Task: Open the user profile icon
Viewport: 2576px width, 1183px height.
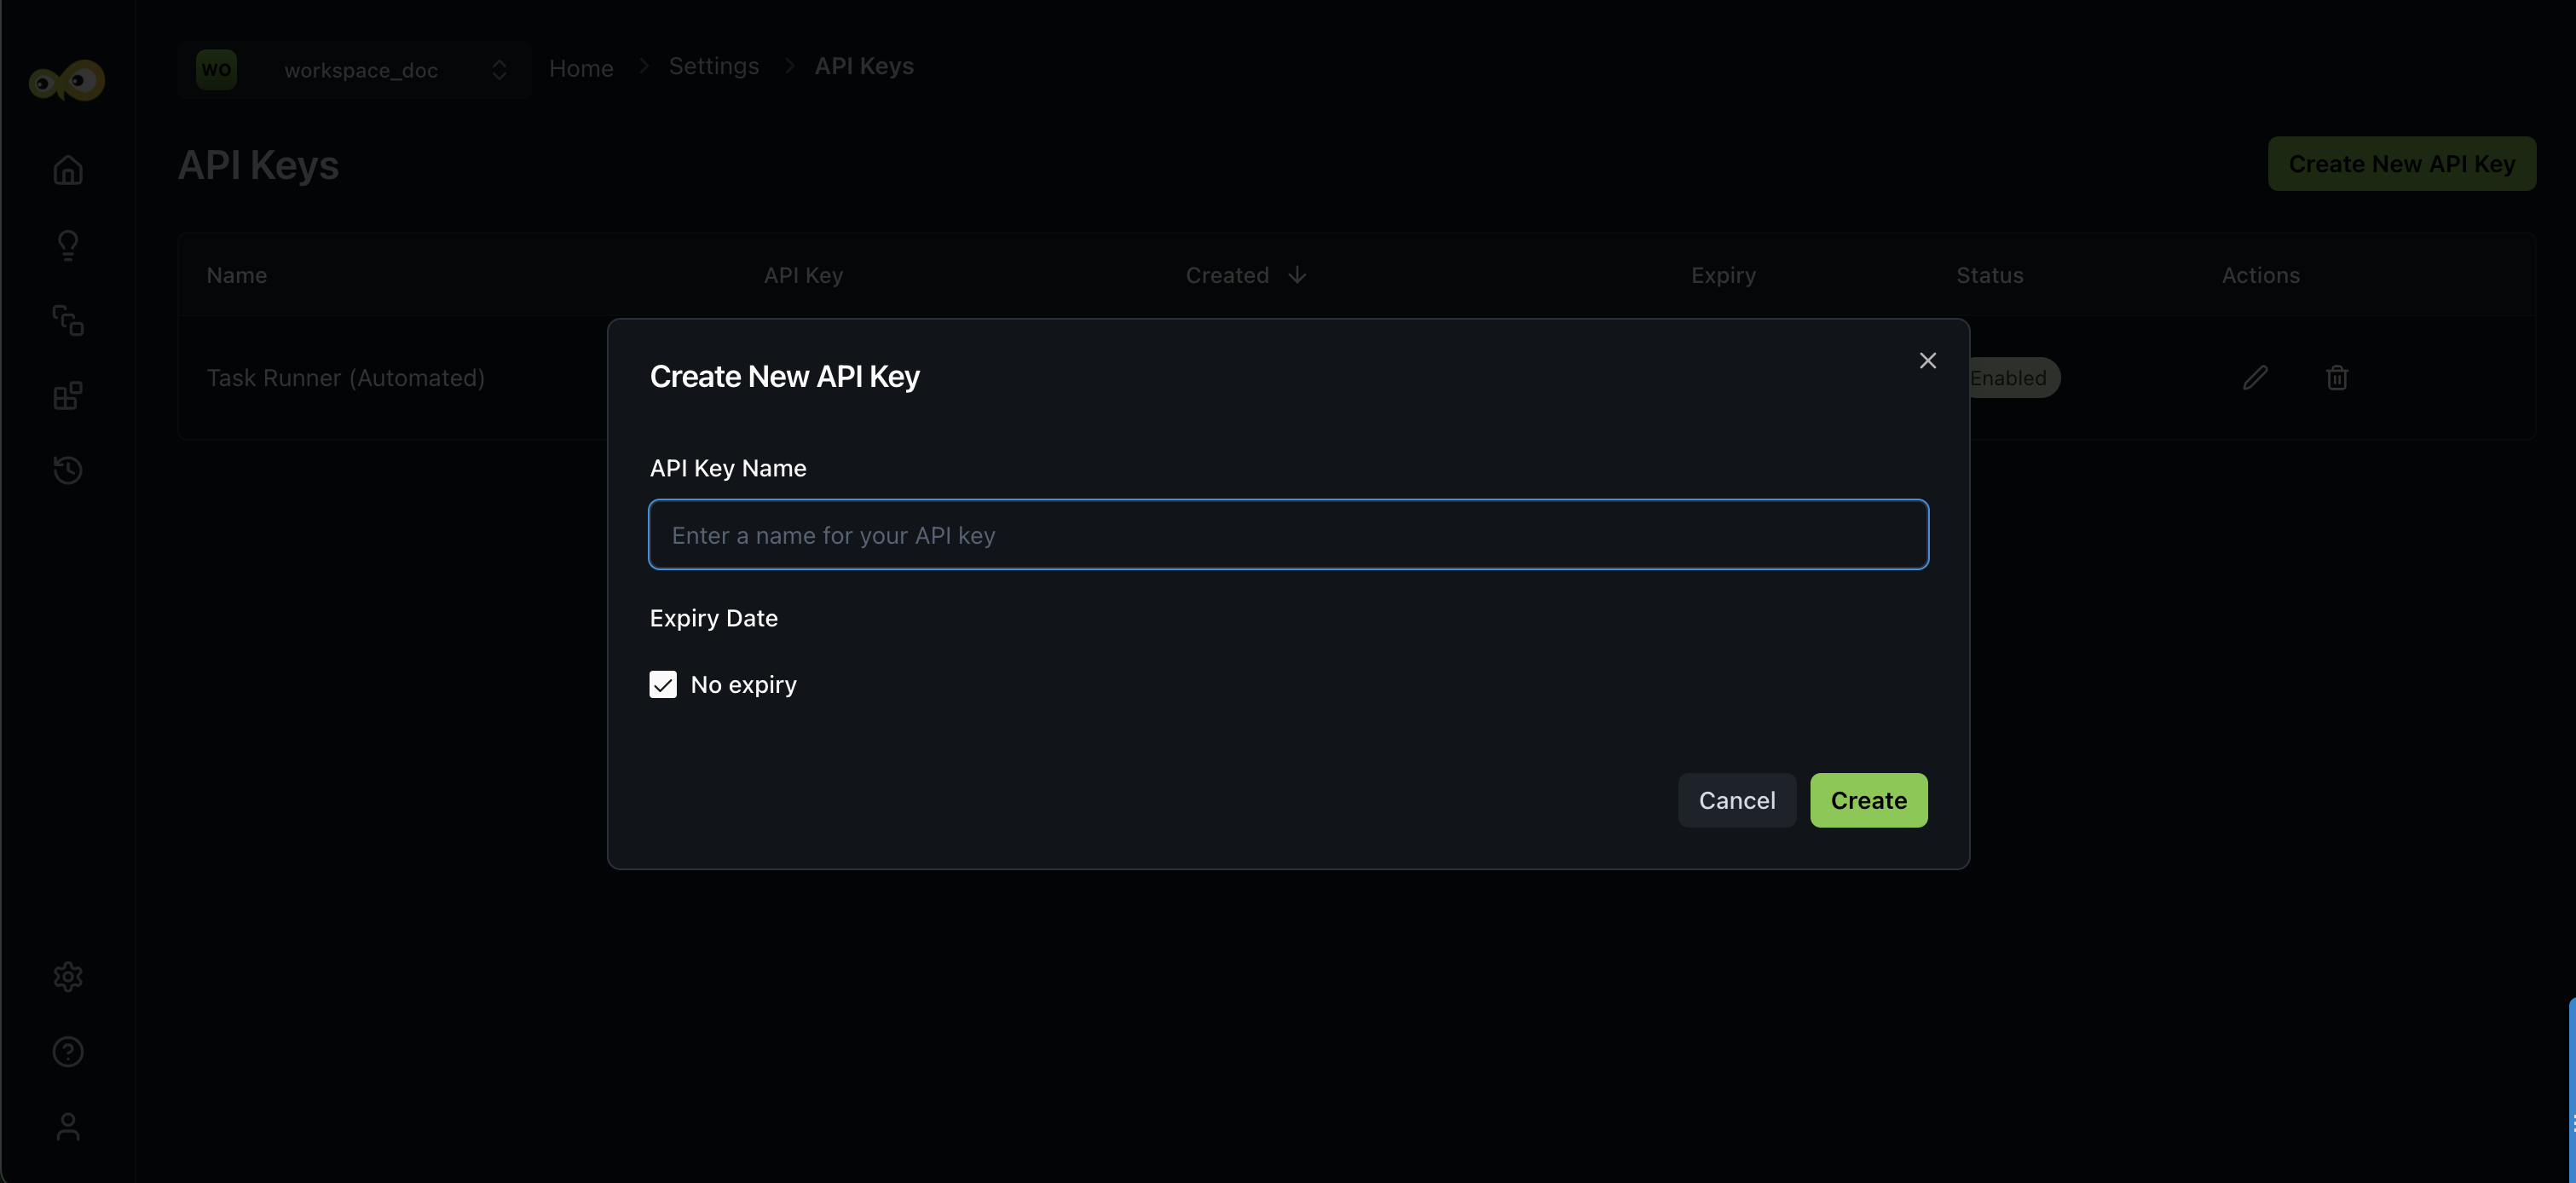Action: coord(68,1127)
